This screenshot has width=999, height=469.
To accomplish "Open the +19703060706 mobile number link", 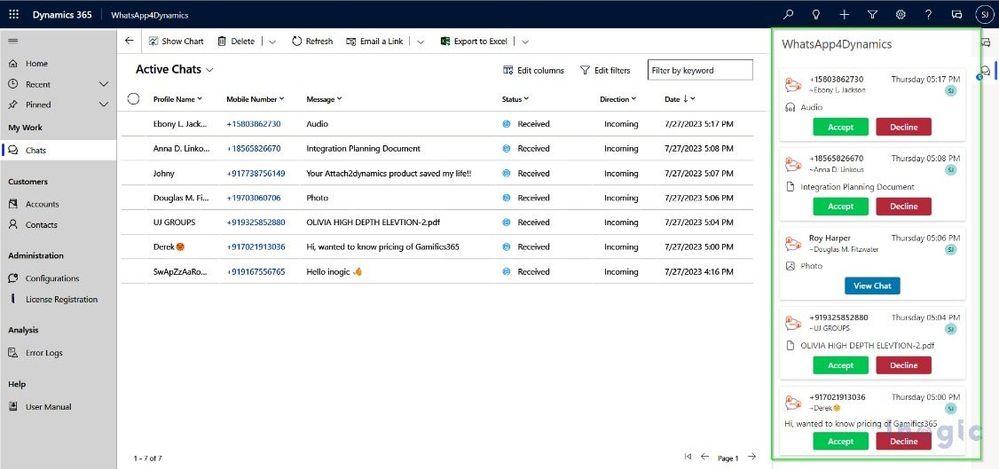I will tap(254, 198).
